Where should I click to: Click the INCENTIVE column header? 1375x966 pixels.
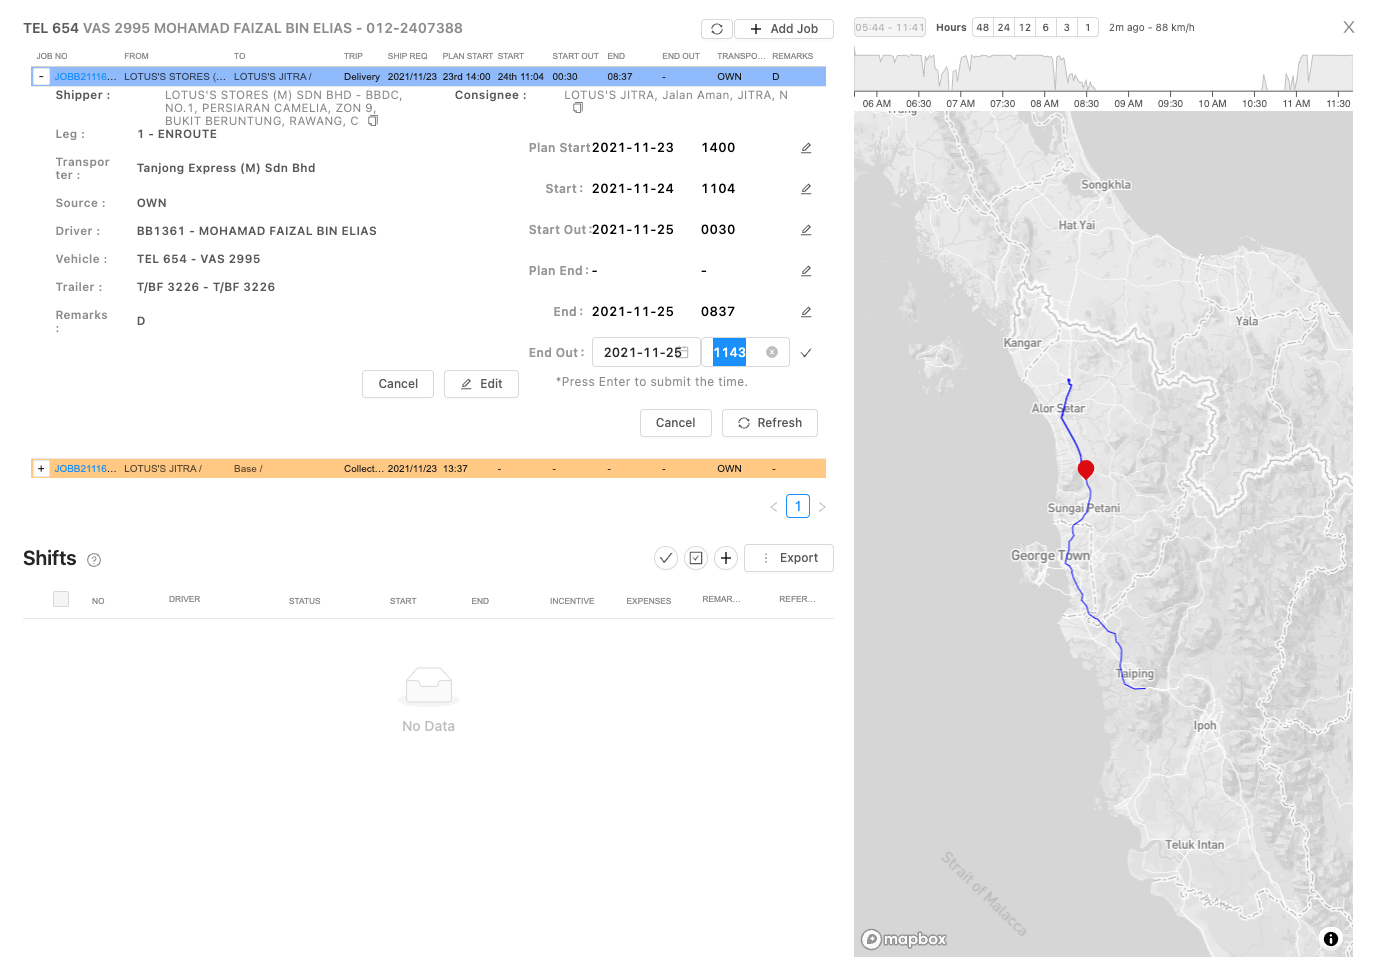point(572,601)
